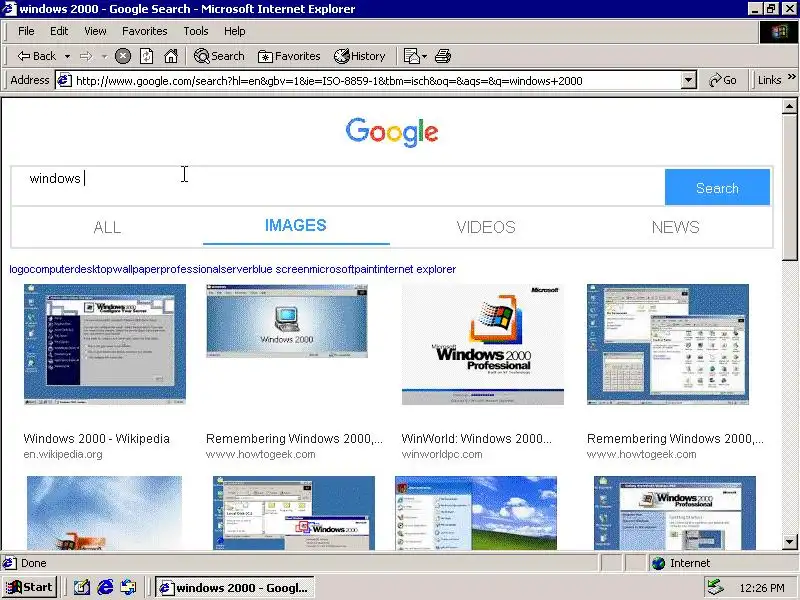This screenshot has height=600, width=800.
Task: Open the Search pane from the toolbar
Action: 219,56
